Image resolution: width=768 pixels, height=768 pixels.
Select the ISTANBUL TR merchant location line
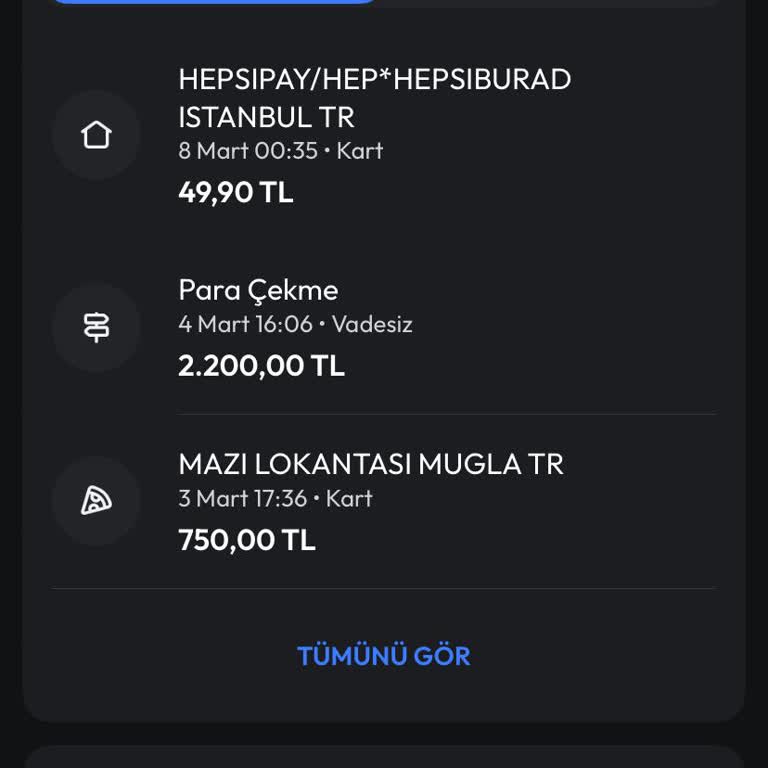point(266,117)
